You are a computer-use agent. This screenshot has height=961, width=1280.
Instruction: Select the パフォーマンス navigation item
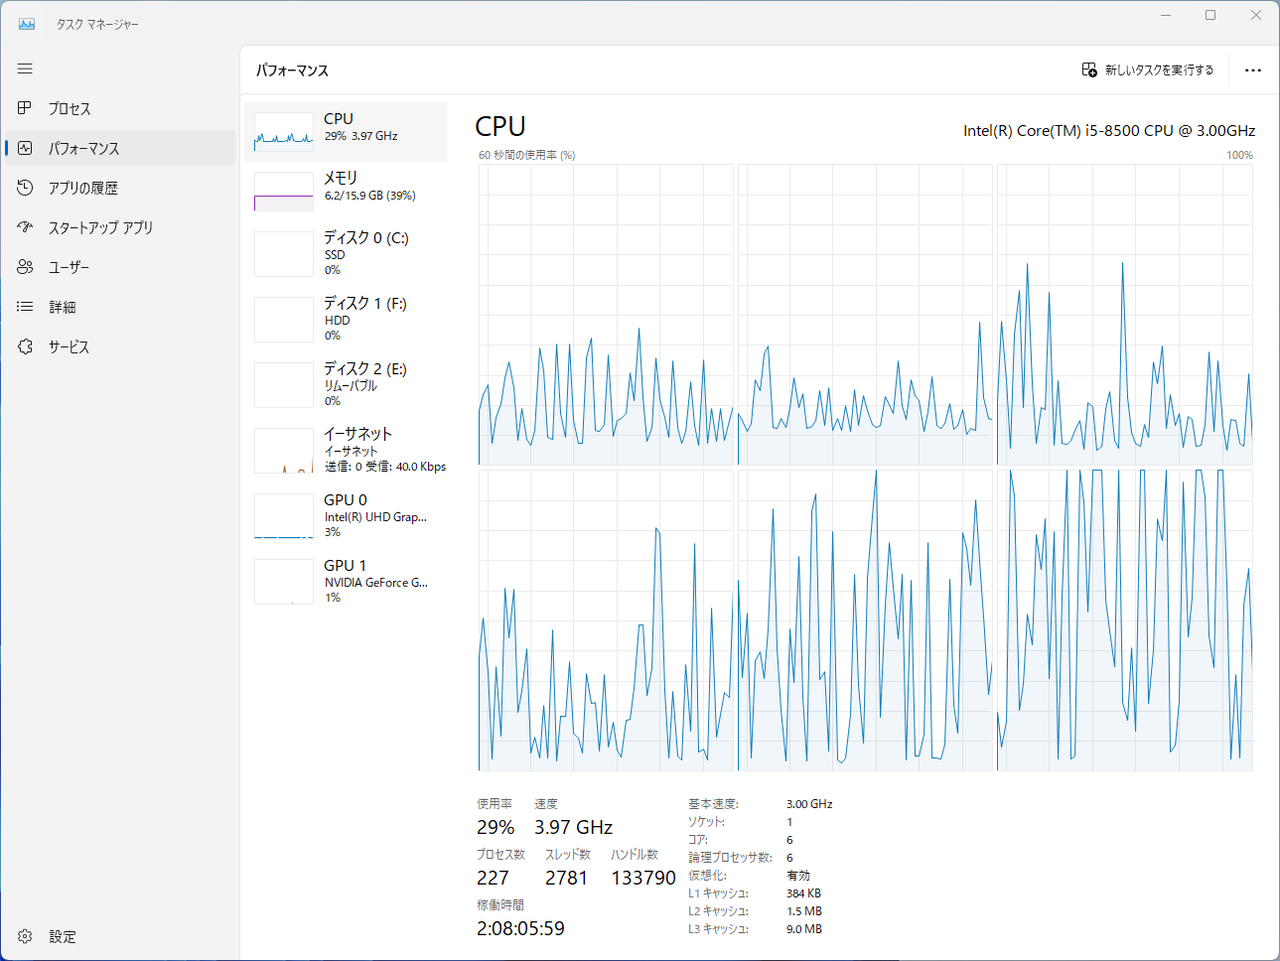[x=120, y=148]
